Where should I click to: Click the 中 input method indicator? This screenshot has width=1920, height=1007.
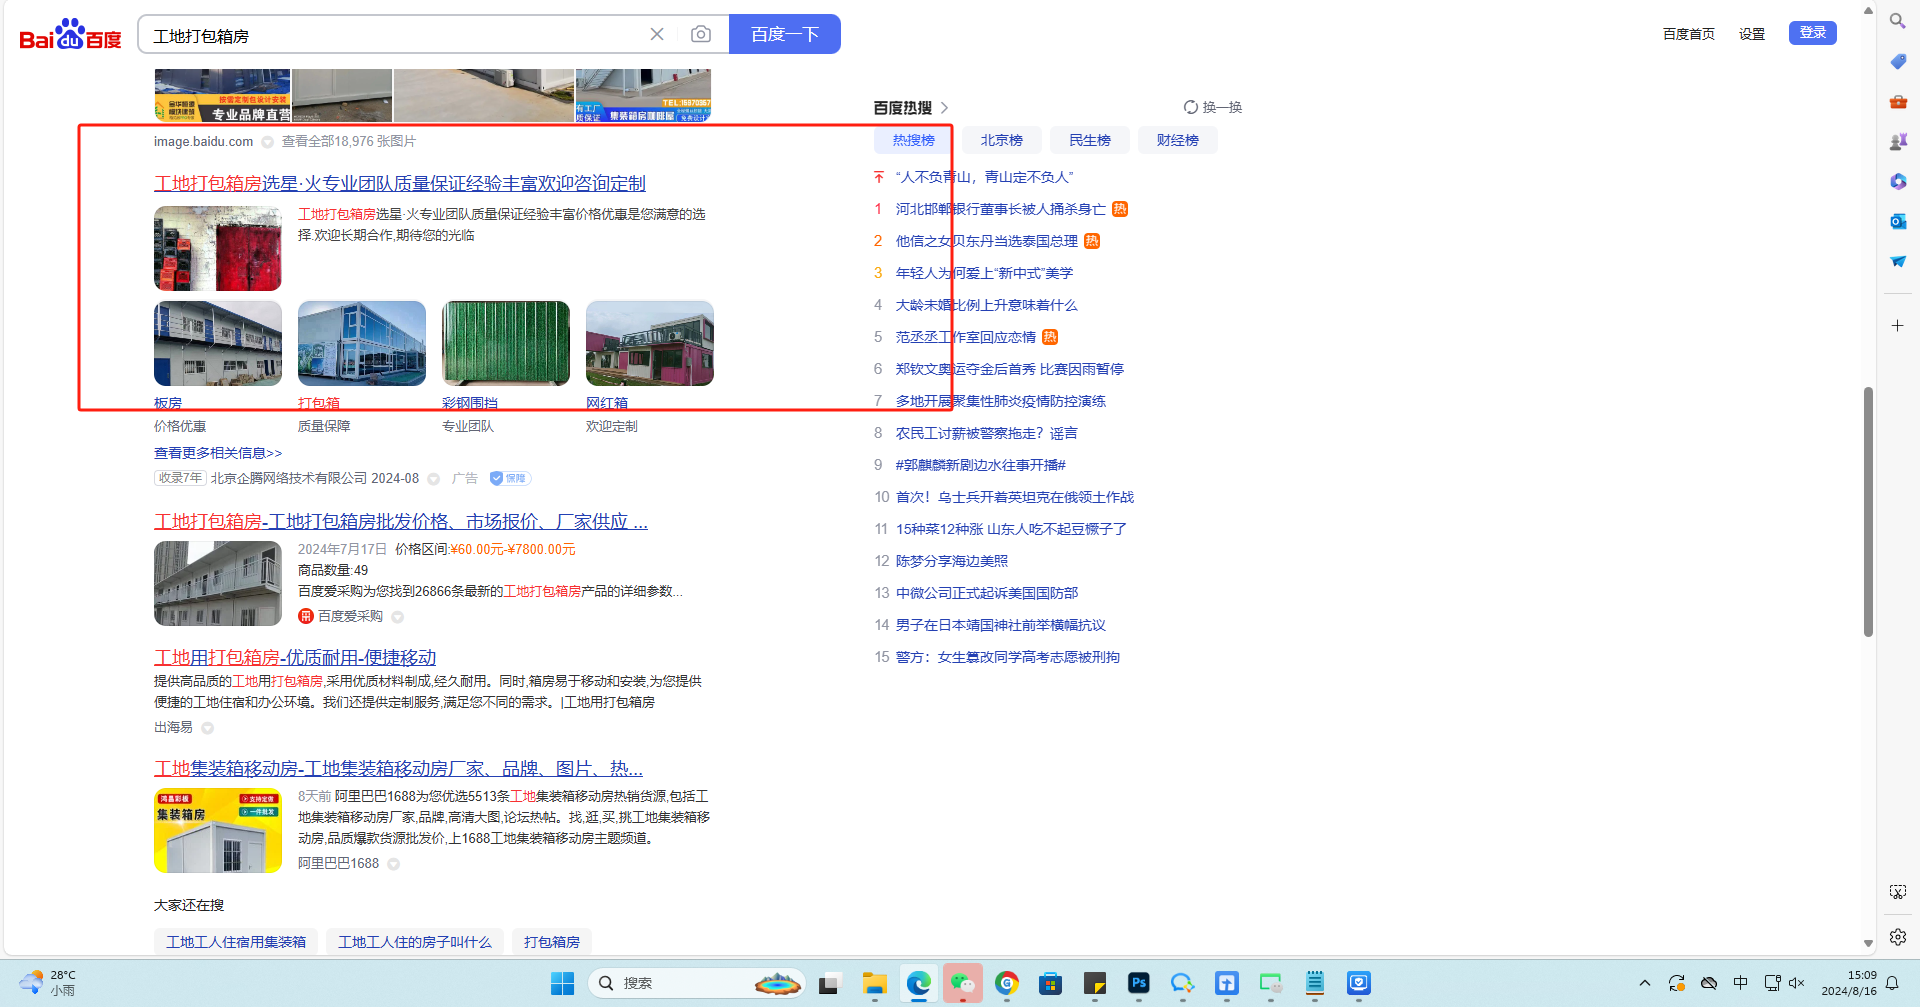1740,983
